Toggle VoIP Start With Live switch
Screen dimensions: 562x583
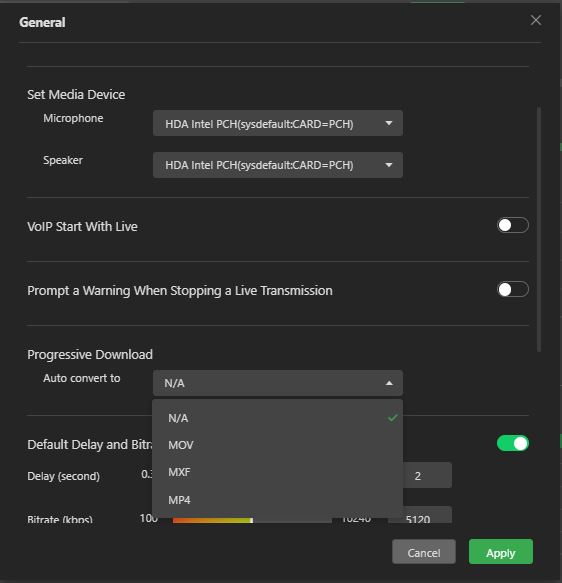(x=513, y=225)
